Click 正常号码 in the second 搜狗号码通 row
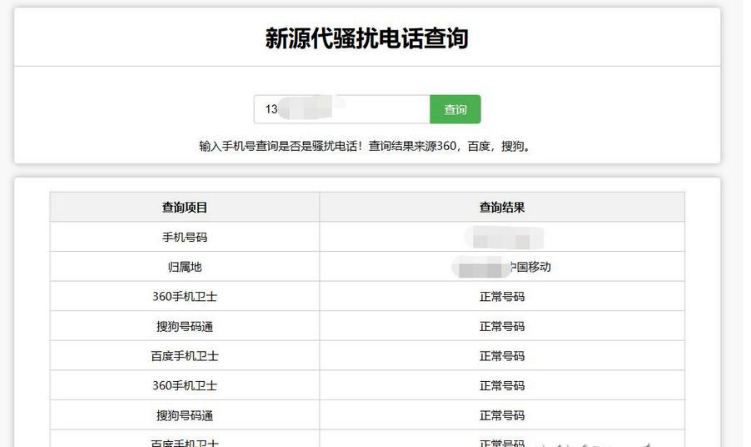Screen dimensions: 751x447 pyautogui.click(x=502, y=415)
